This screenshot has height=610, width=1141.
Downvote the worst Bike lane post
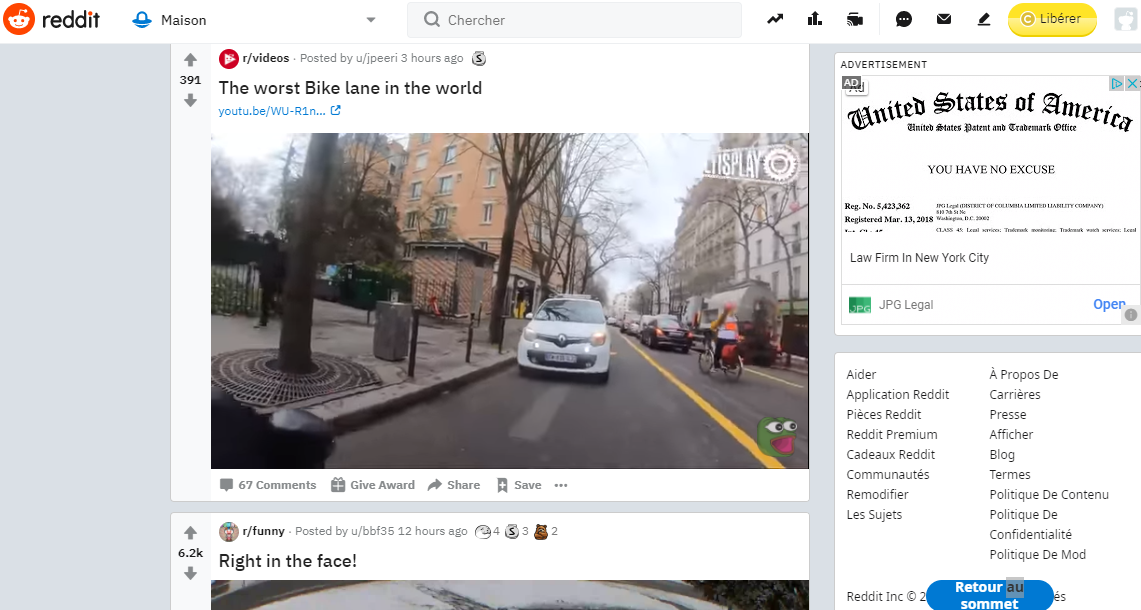click(190, 100)
